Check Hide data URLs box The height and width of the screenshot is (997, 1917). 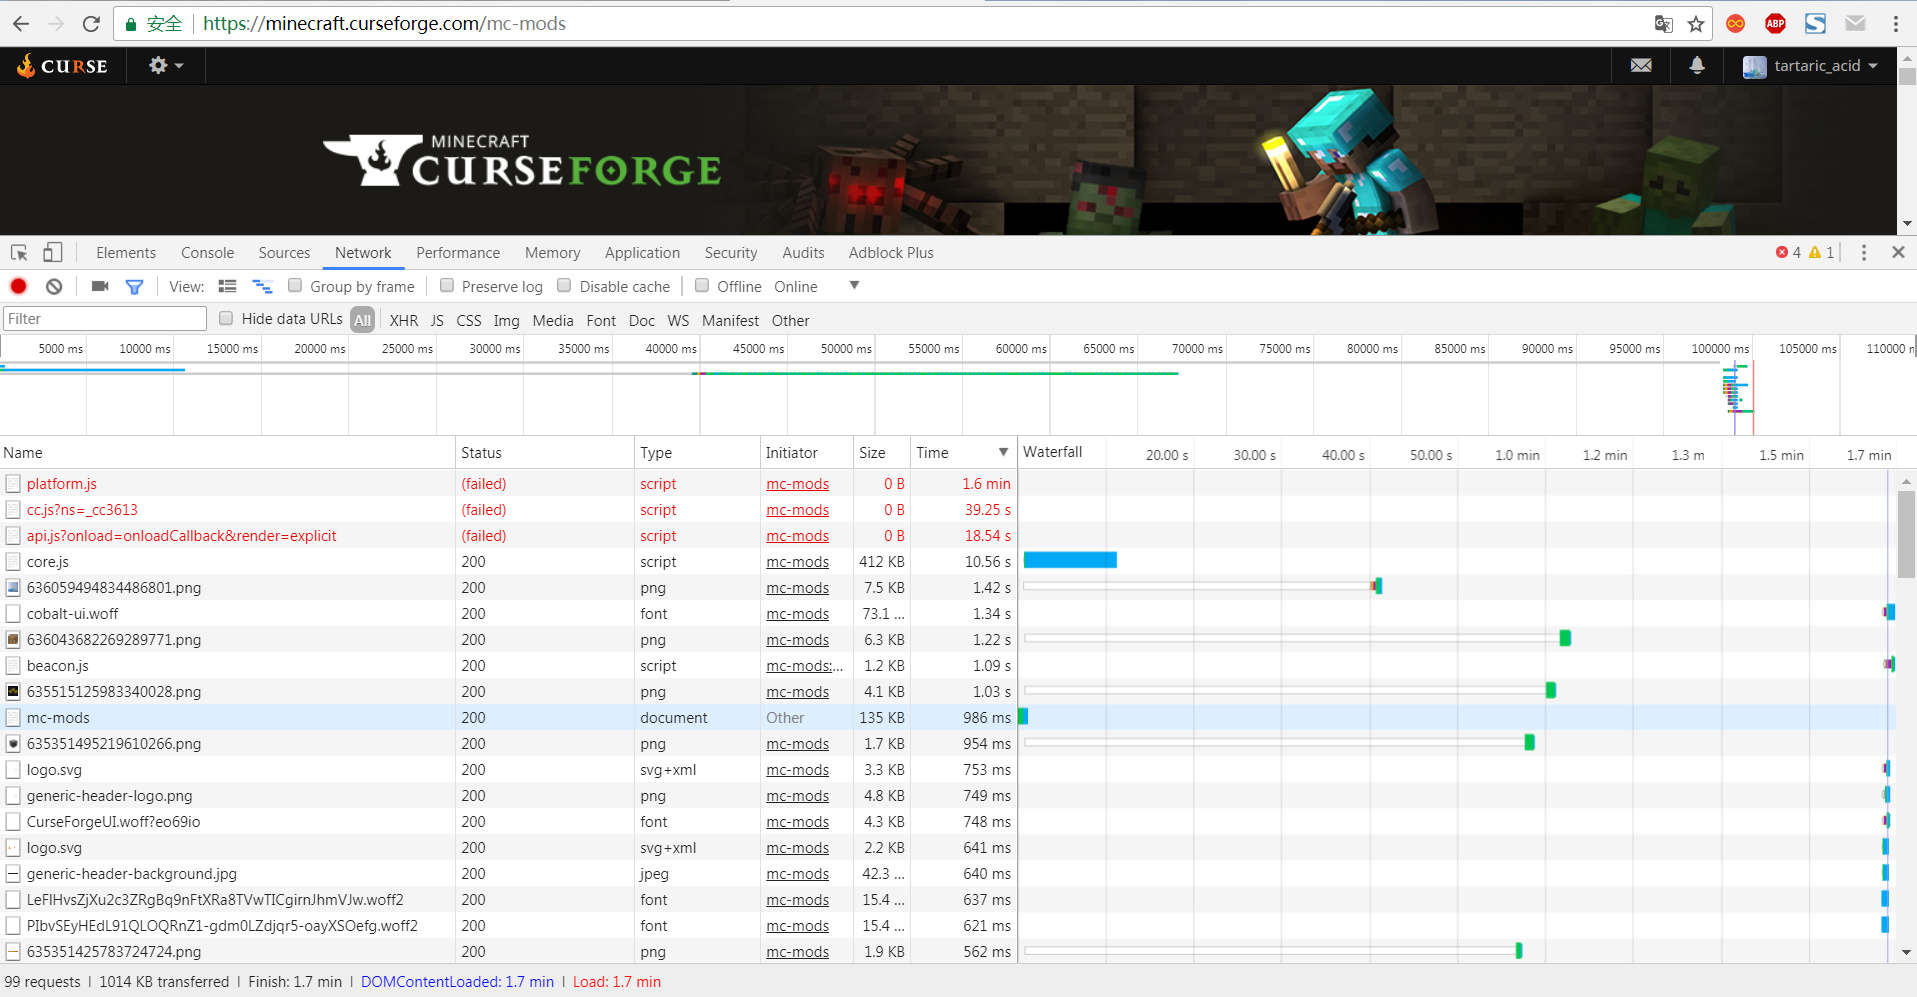pos(226,318)
